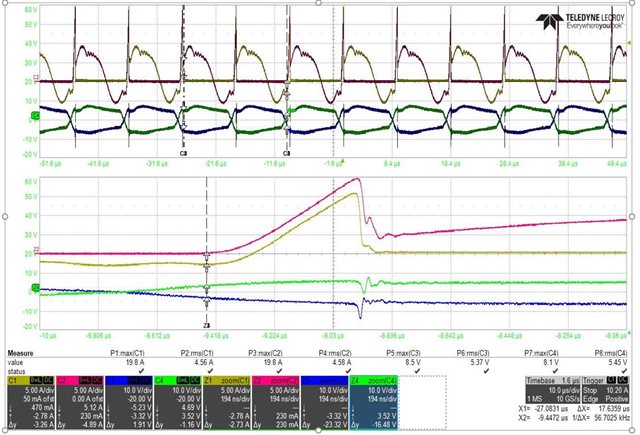The image size is (640, 435).
Task: Click the BwL badge in C1 descriptor
Action: tap(36, 380)
